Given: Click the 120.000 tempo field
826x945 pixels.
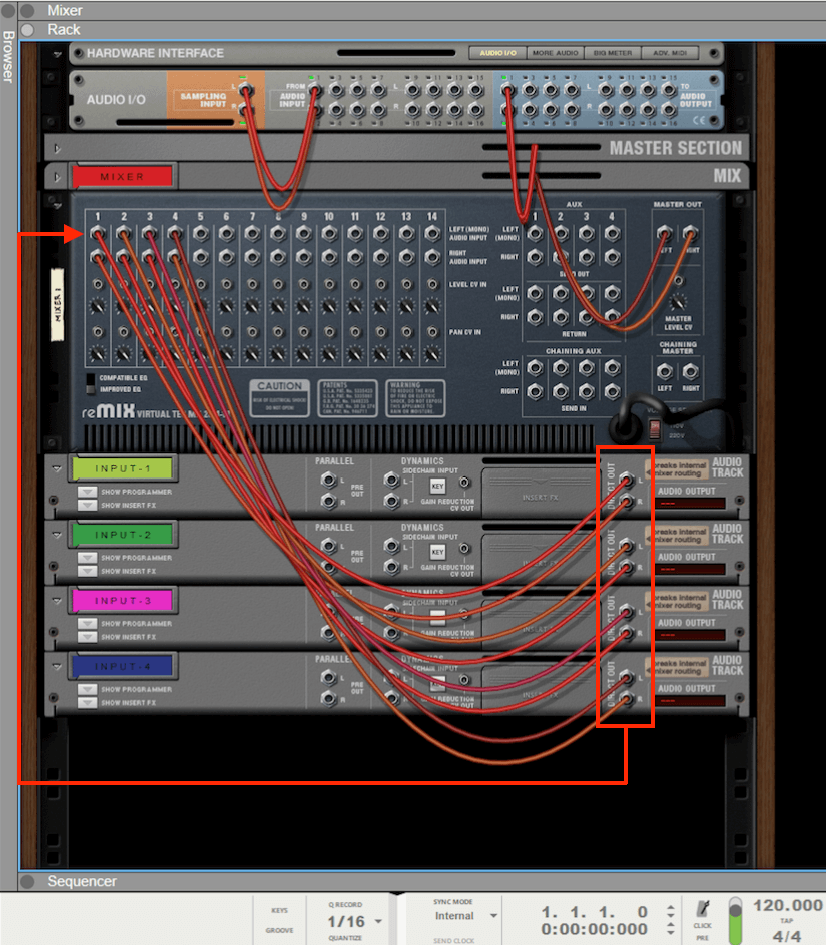Looking at the screenshot, I should 787,905.
